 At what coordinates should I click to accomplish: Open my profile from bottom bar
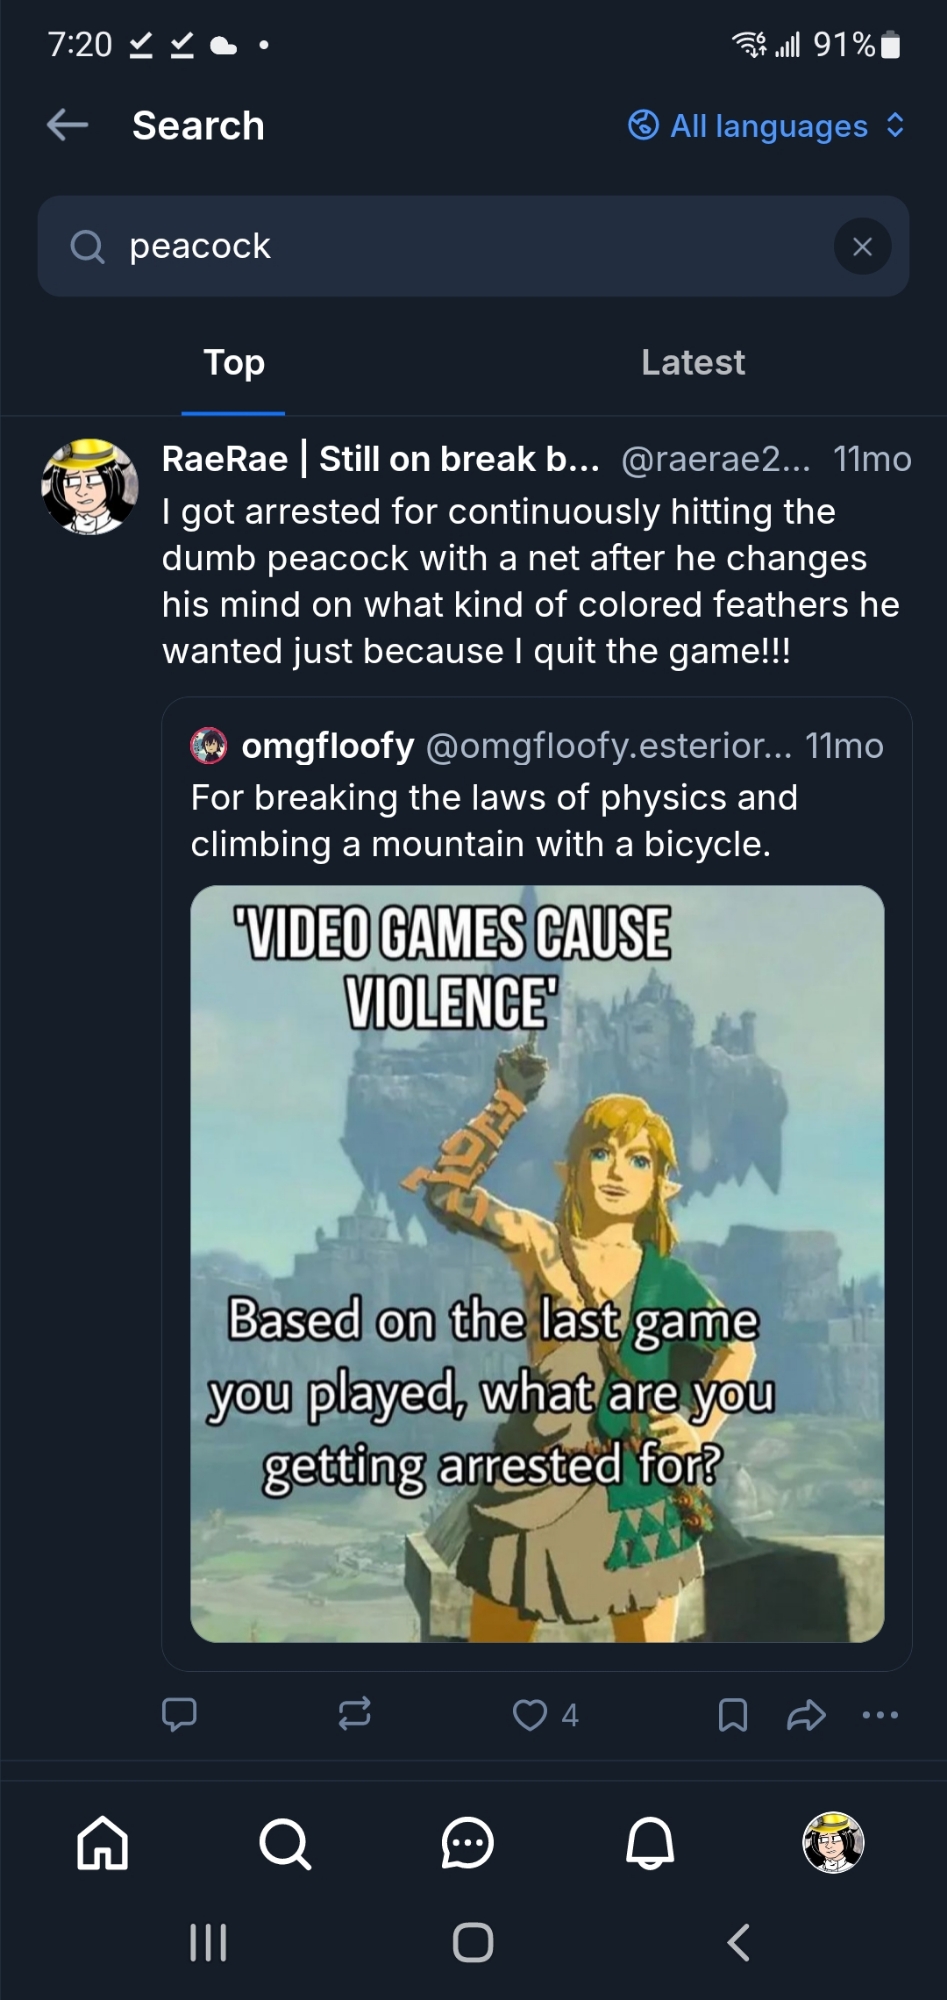(833, 1842)
